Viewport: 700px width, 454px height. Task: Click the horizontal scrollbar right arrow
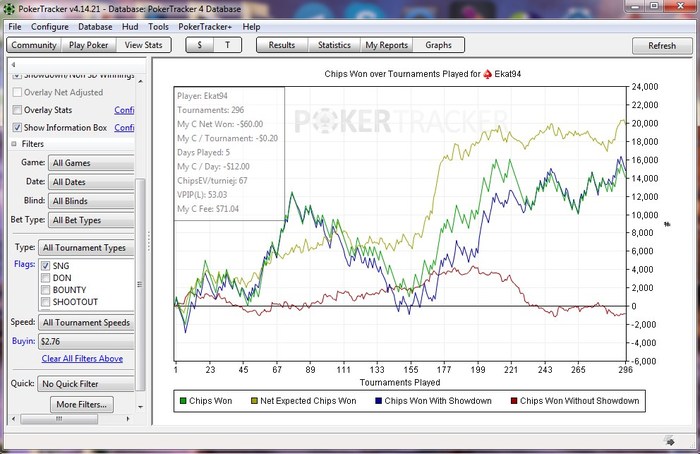[128, 419]
